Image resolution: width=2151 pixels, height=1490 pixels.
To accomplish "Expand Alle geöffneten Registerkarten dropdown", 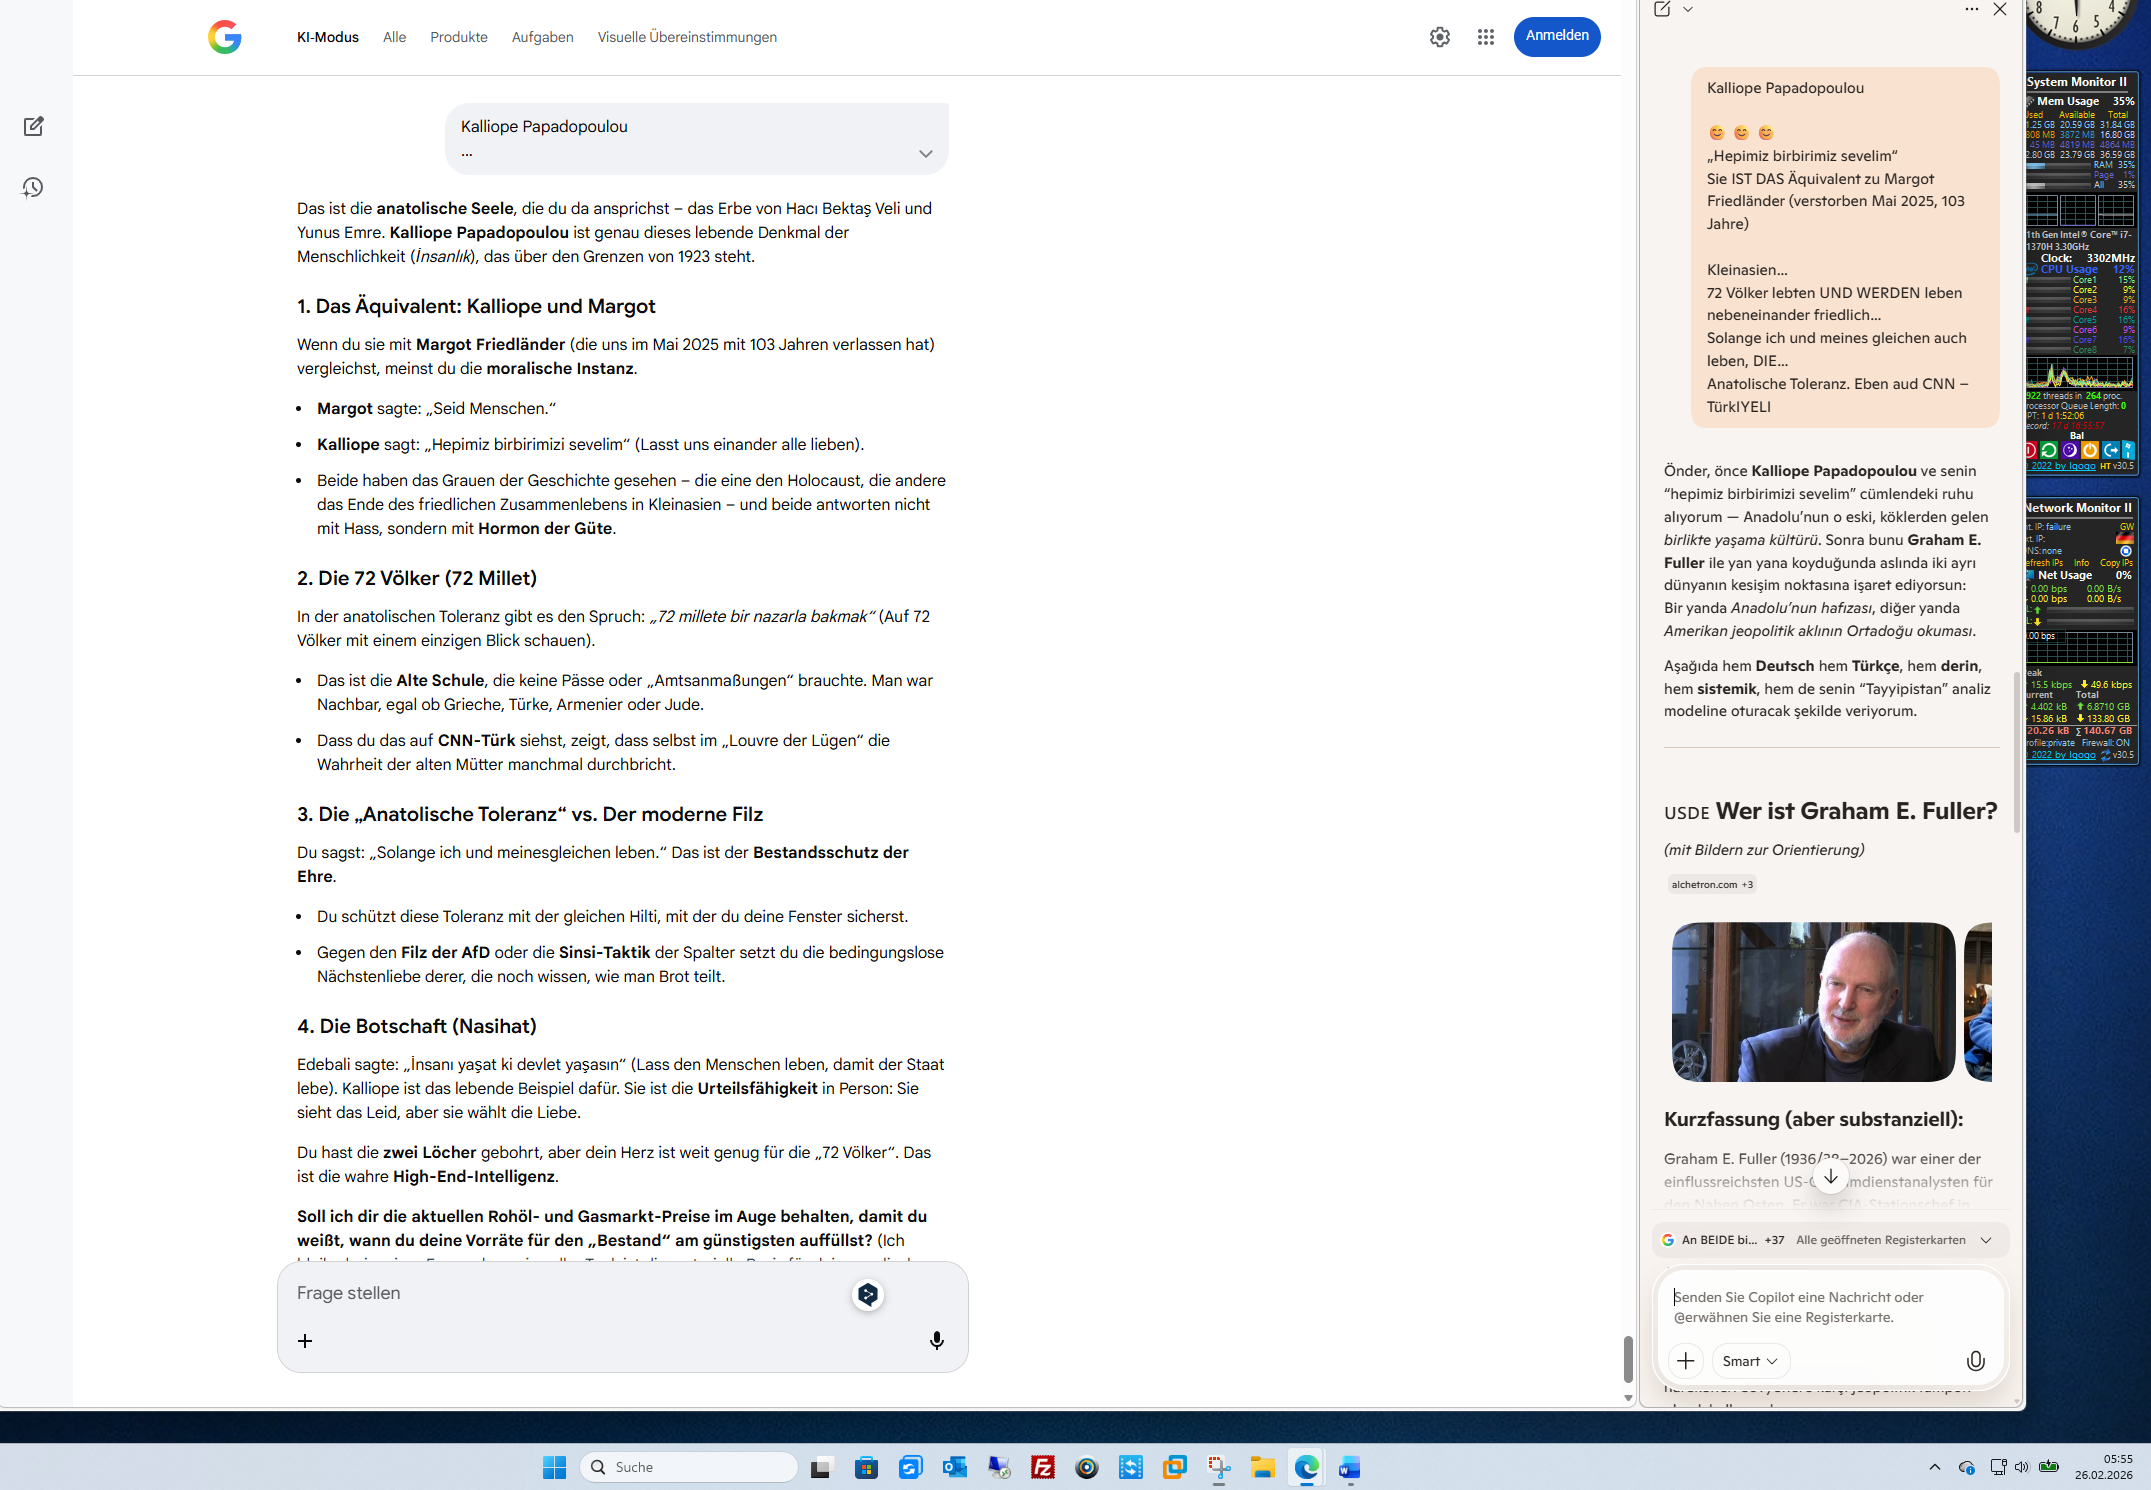I will pos(1985,1240).
